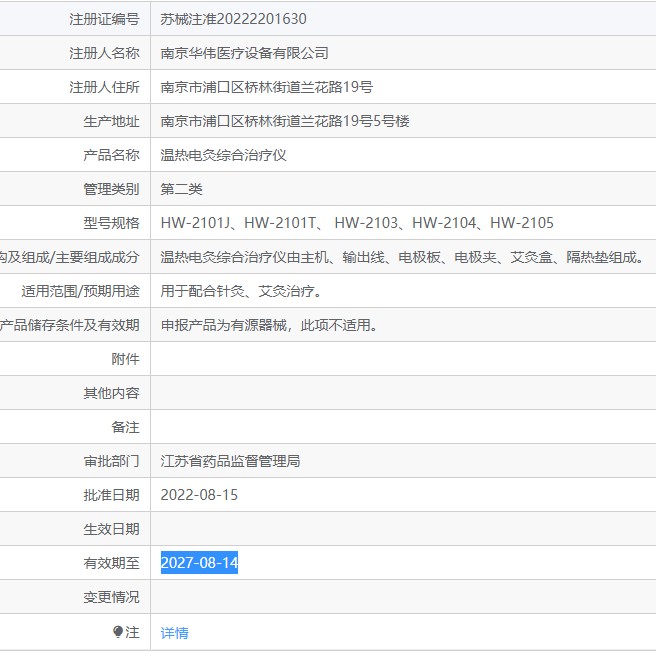The width and height of the screenshot is (656, 656).
Task: Click the value 第二类
Action: pos(181,189)
